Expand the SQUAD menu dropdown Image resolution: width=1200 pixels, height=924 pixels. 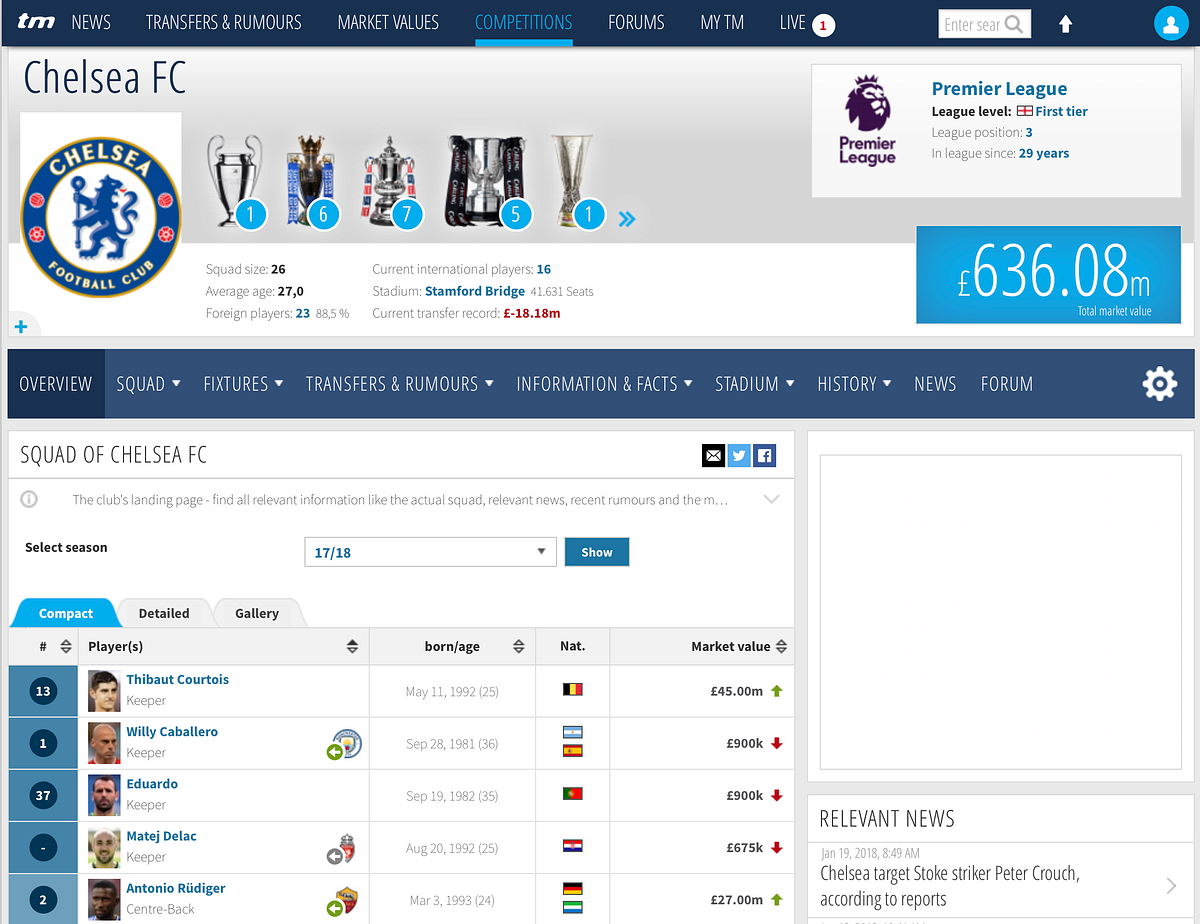148,384
